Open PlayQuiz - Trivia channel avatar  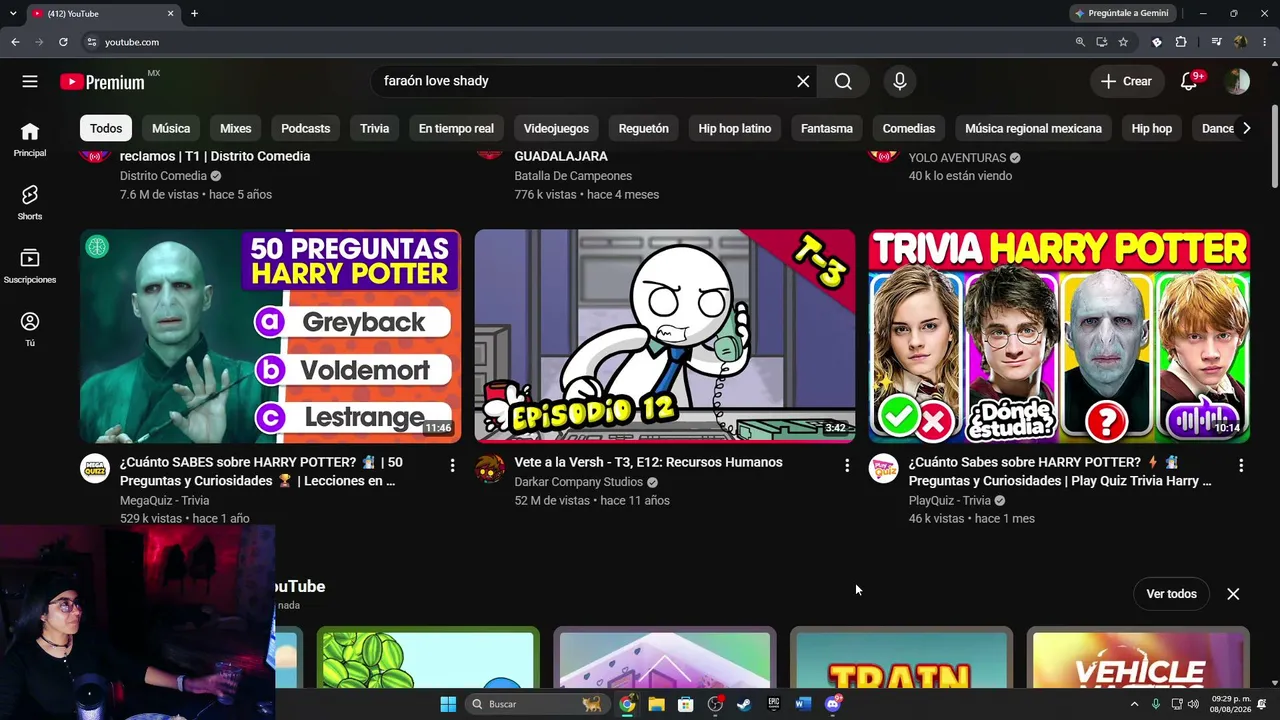click(883, 468)
